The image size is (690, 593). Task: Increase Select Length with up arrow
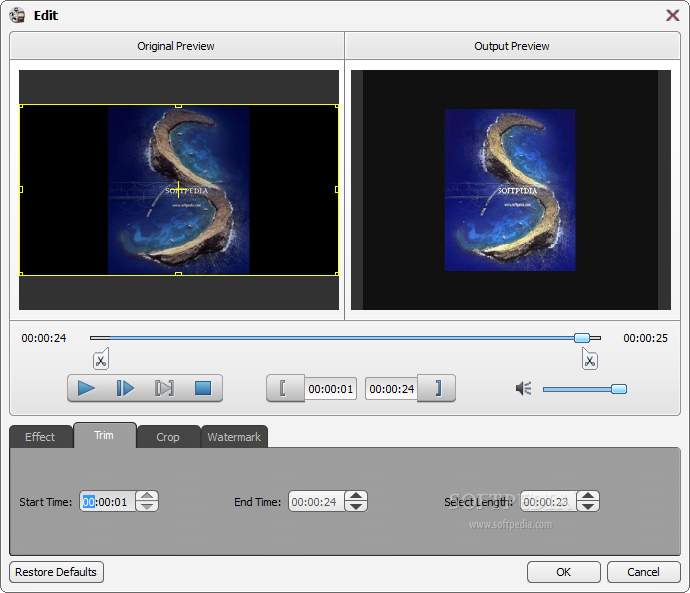[588, 496]
